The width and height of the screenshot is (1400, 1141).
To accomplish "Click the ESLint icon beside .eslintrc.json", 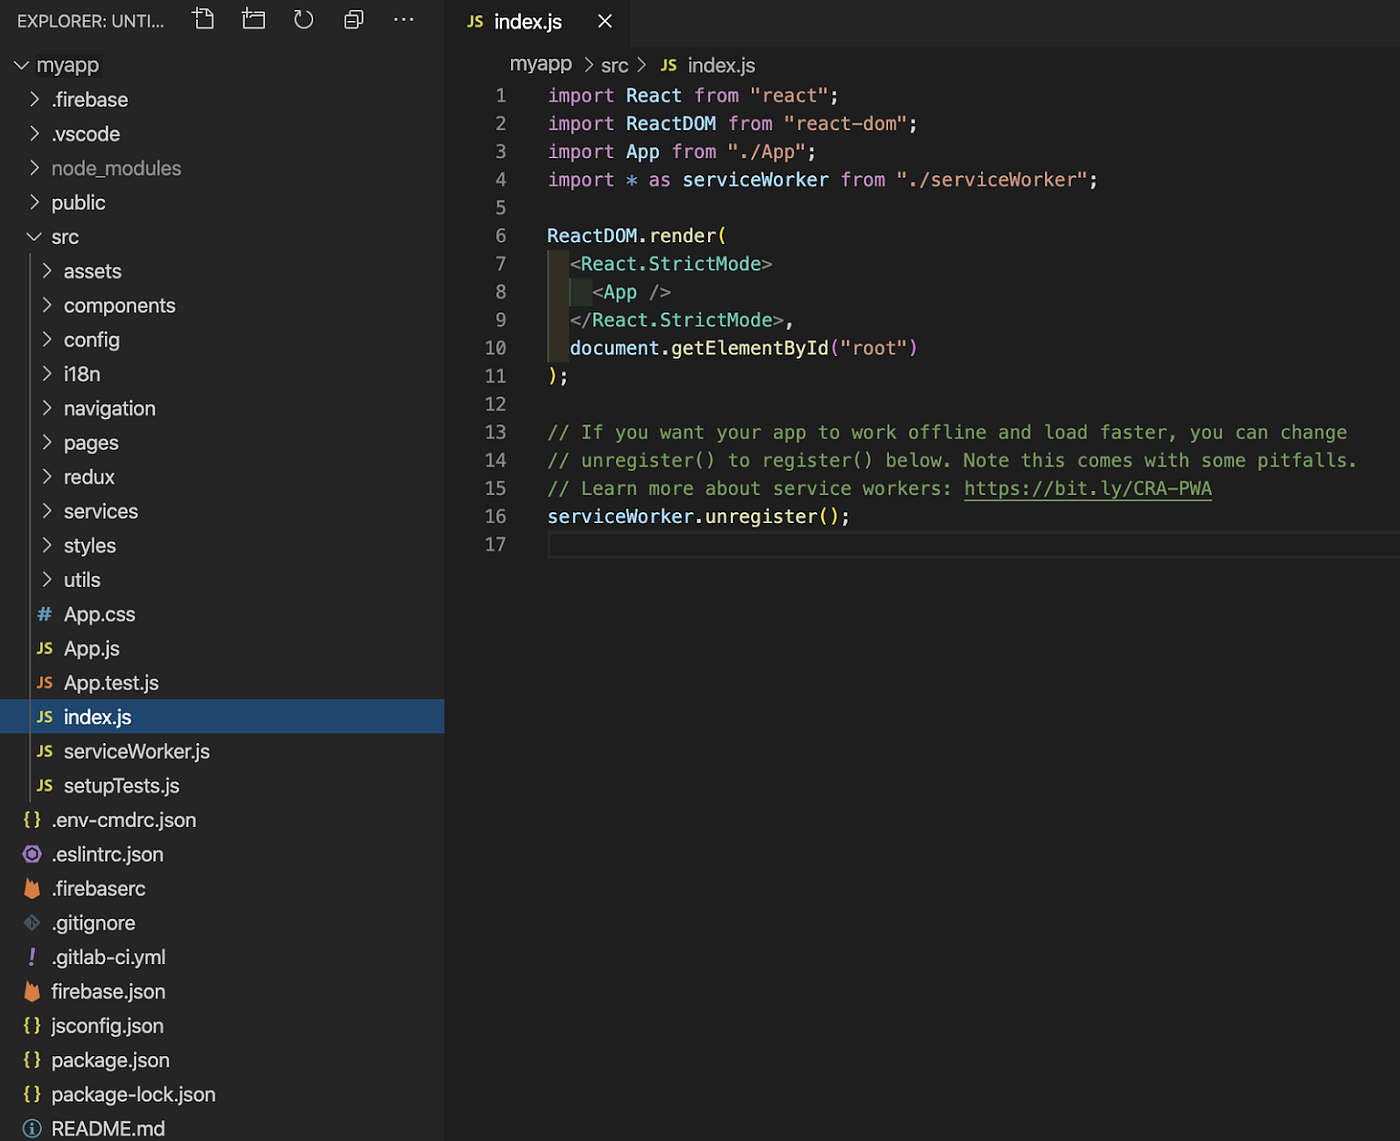I will (x=31, y=854).
